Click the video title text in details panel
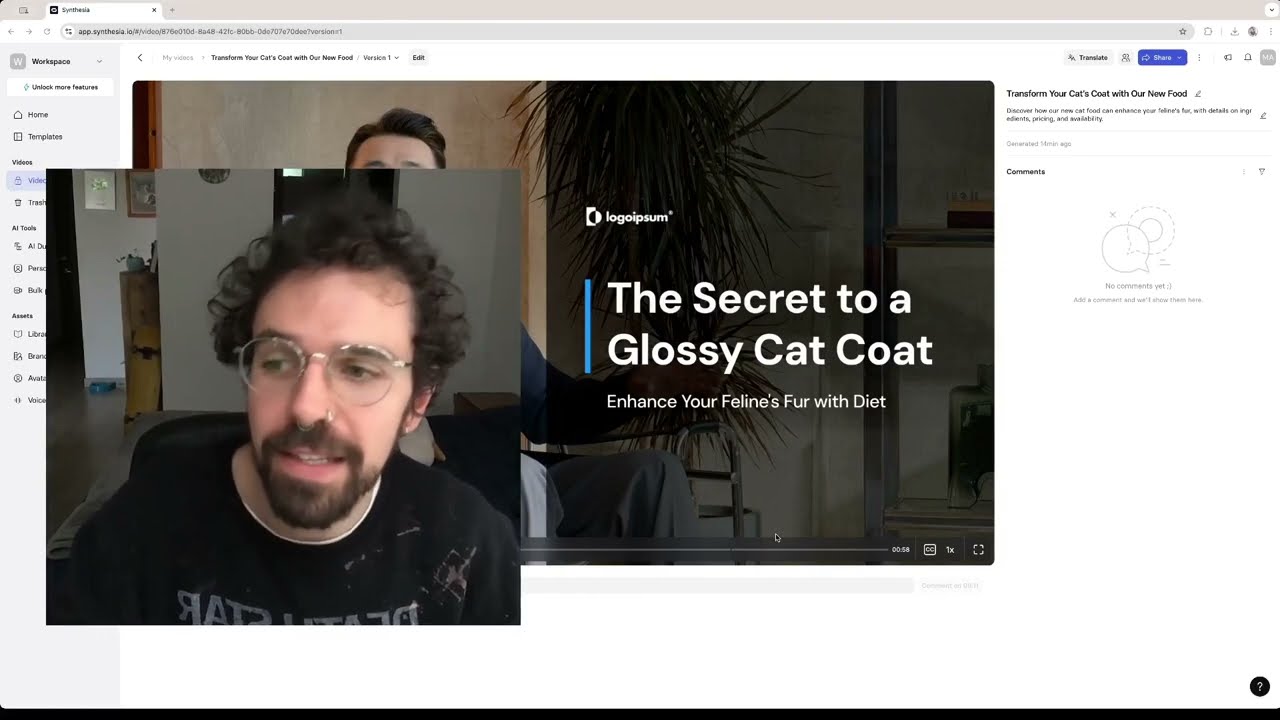The width and height of the screenshot is (1280, 720). 1096,94
